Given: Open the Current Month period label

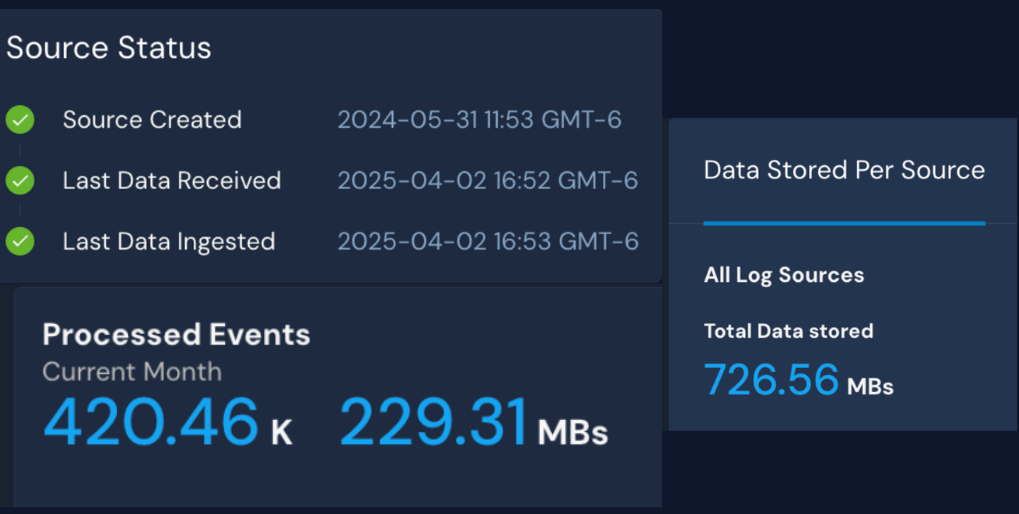Looking at the screenshot, I should click(132, 372).
